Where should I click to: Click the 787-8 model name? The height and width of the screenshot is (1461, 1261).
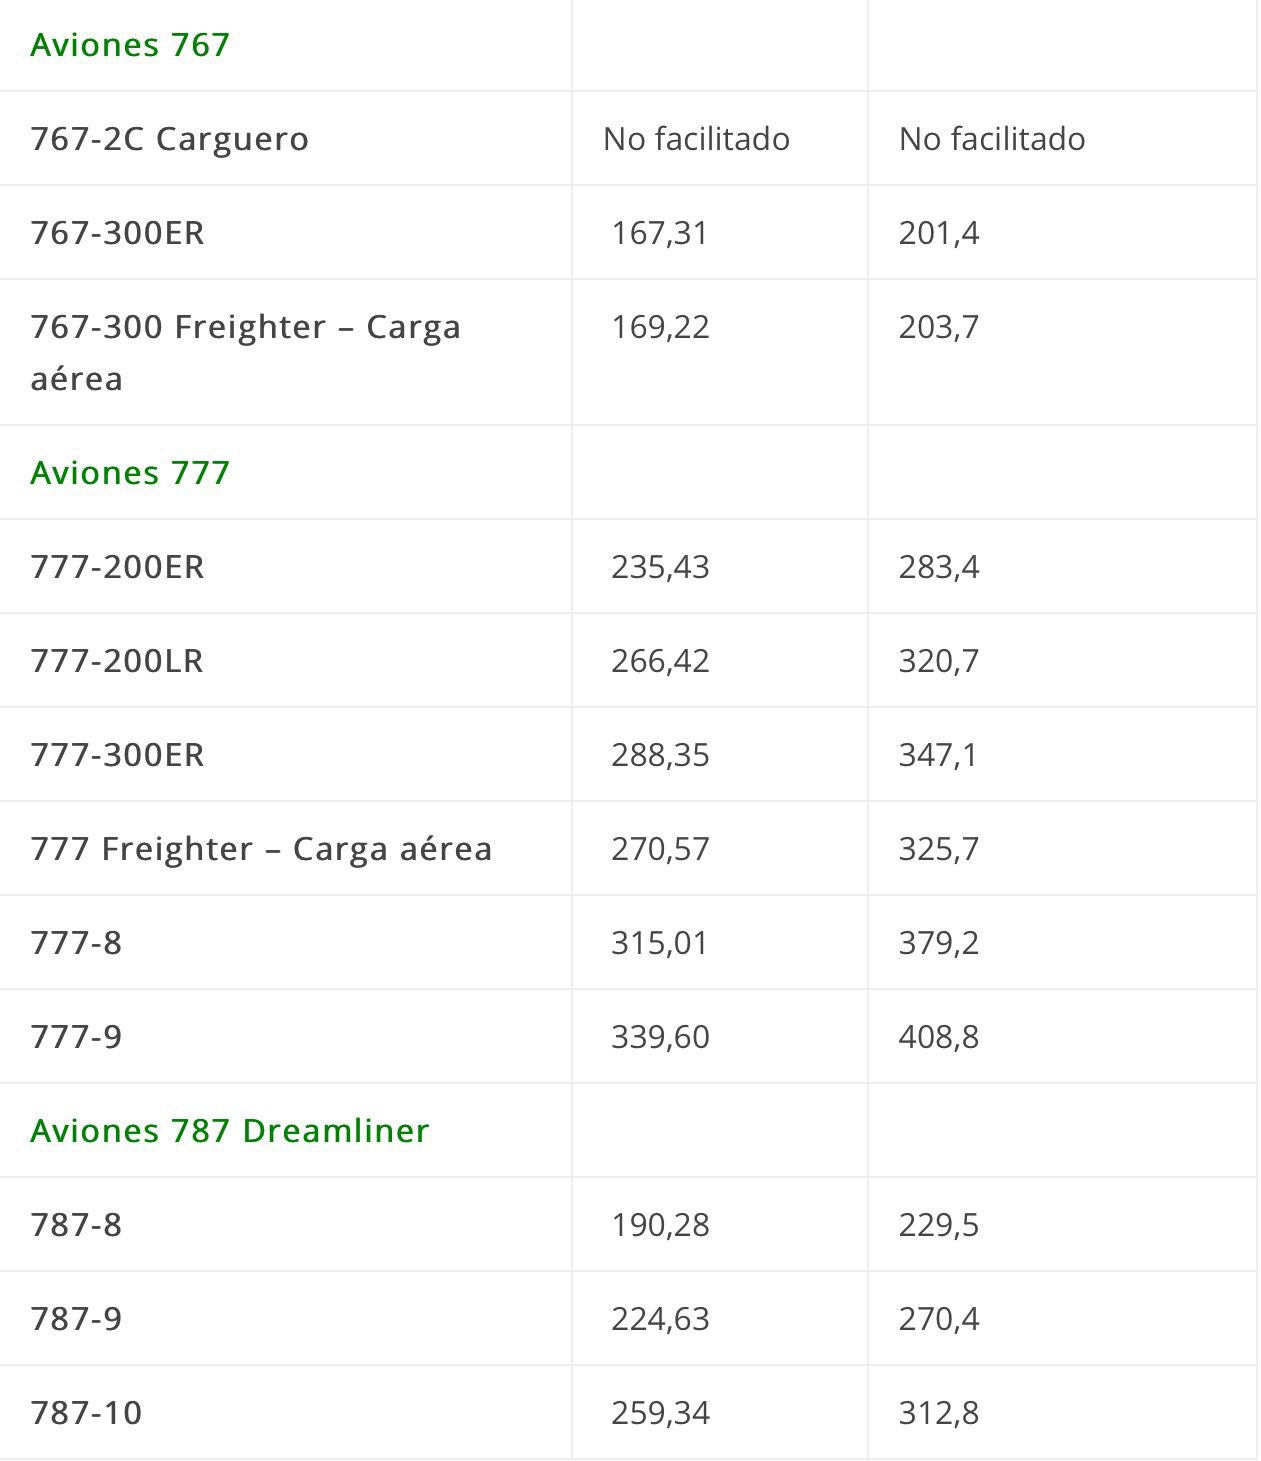(x=76, y=1225)
